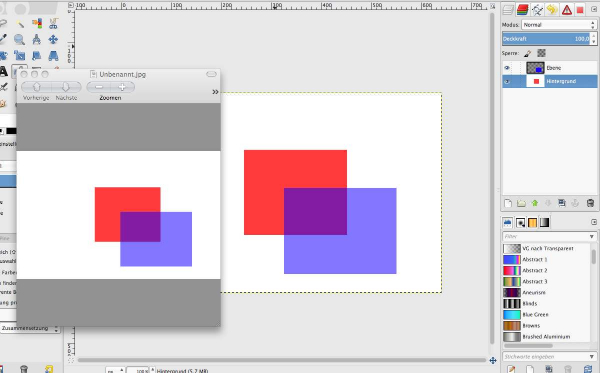The image size is (600, 373).
Task: Delete the selected layer
Action: (590, 203)
